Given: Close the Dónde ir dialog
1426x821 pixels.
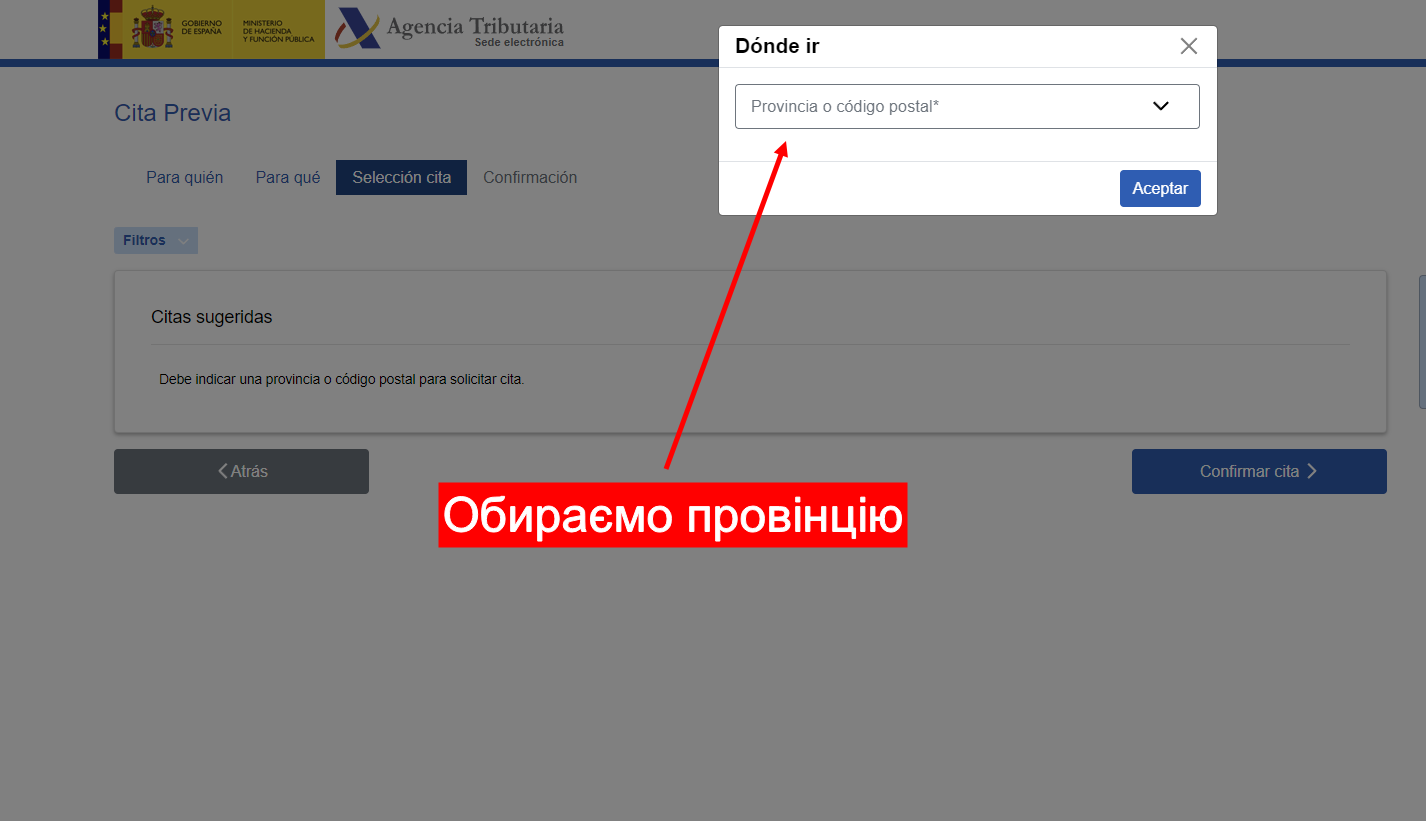Looking at the screenshot, I should point(1188,46).
